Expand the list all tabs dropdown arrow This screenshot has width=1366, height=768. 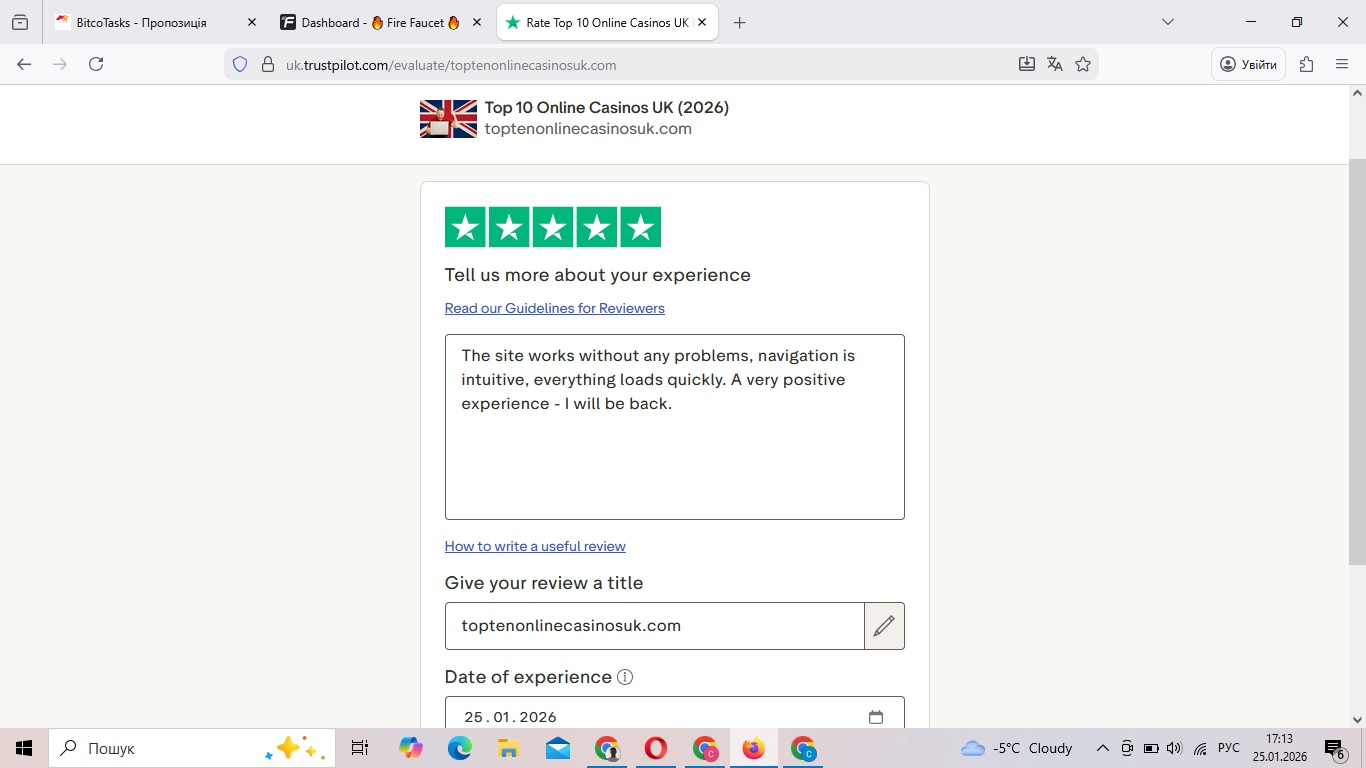pyautogui.click(x=1167, y=22)
